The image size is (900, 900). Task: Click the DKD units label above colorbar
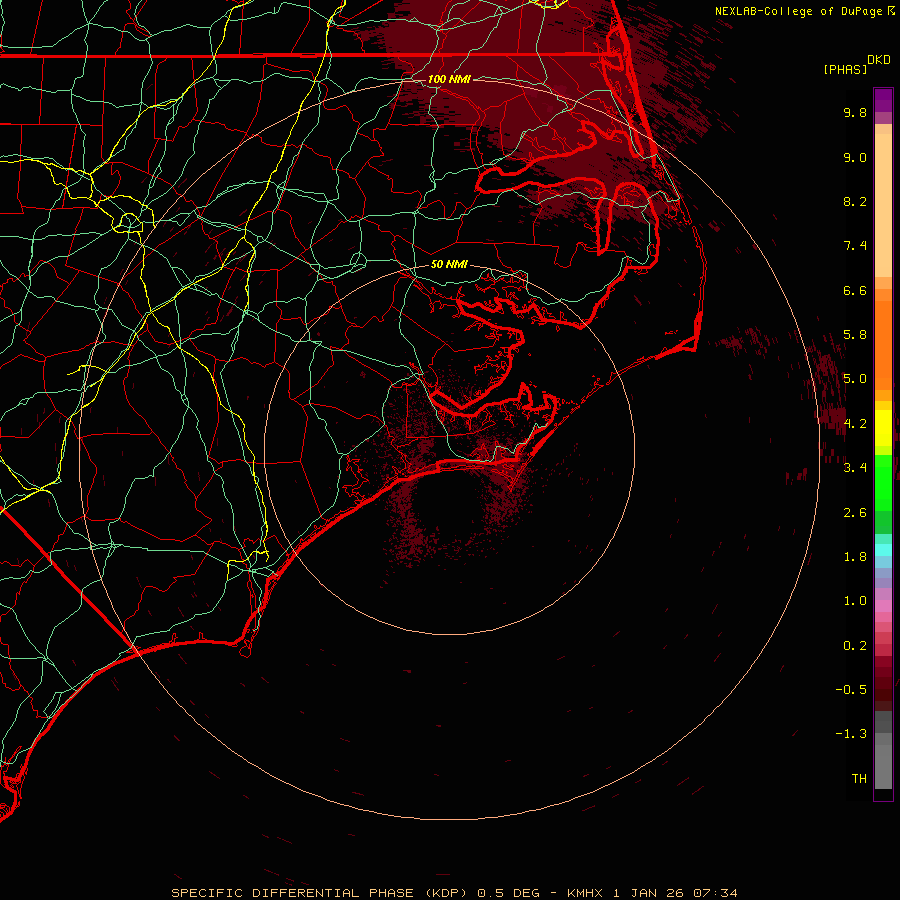[x=879, y=60]
